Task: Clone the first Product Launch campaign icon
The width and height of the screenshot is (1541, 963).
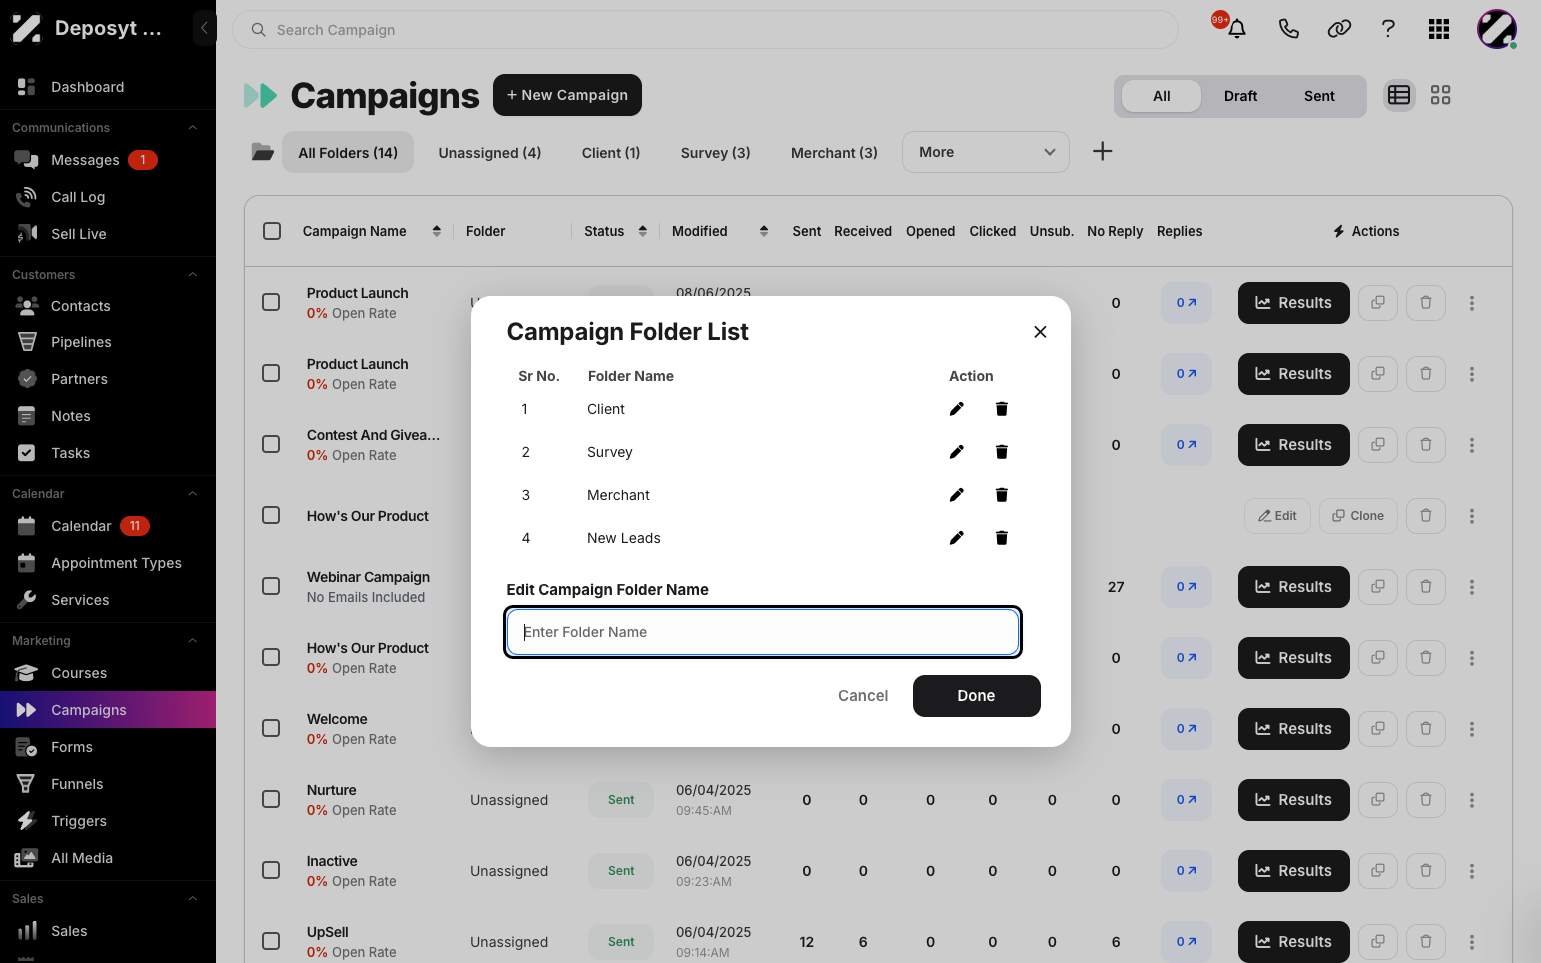Action: [1378, 303]
